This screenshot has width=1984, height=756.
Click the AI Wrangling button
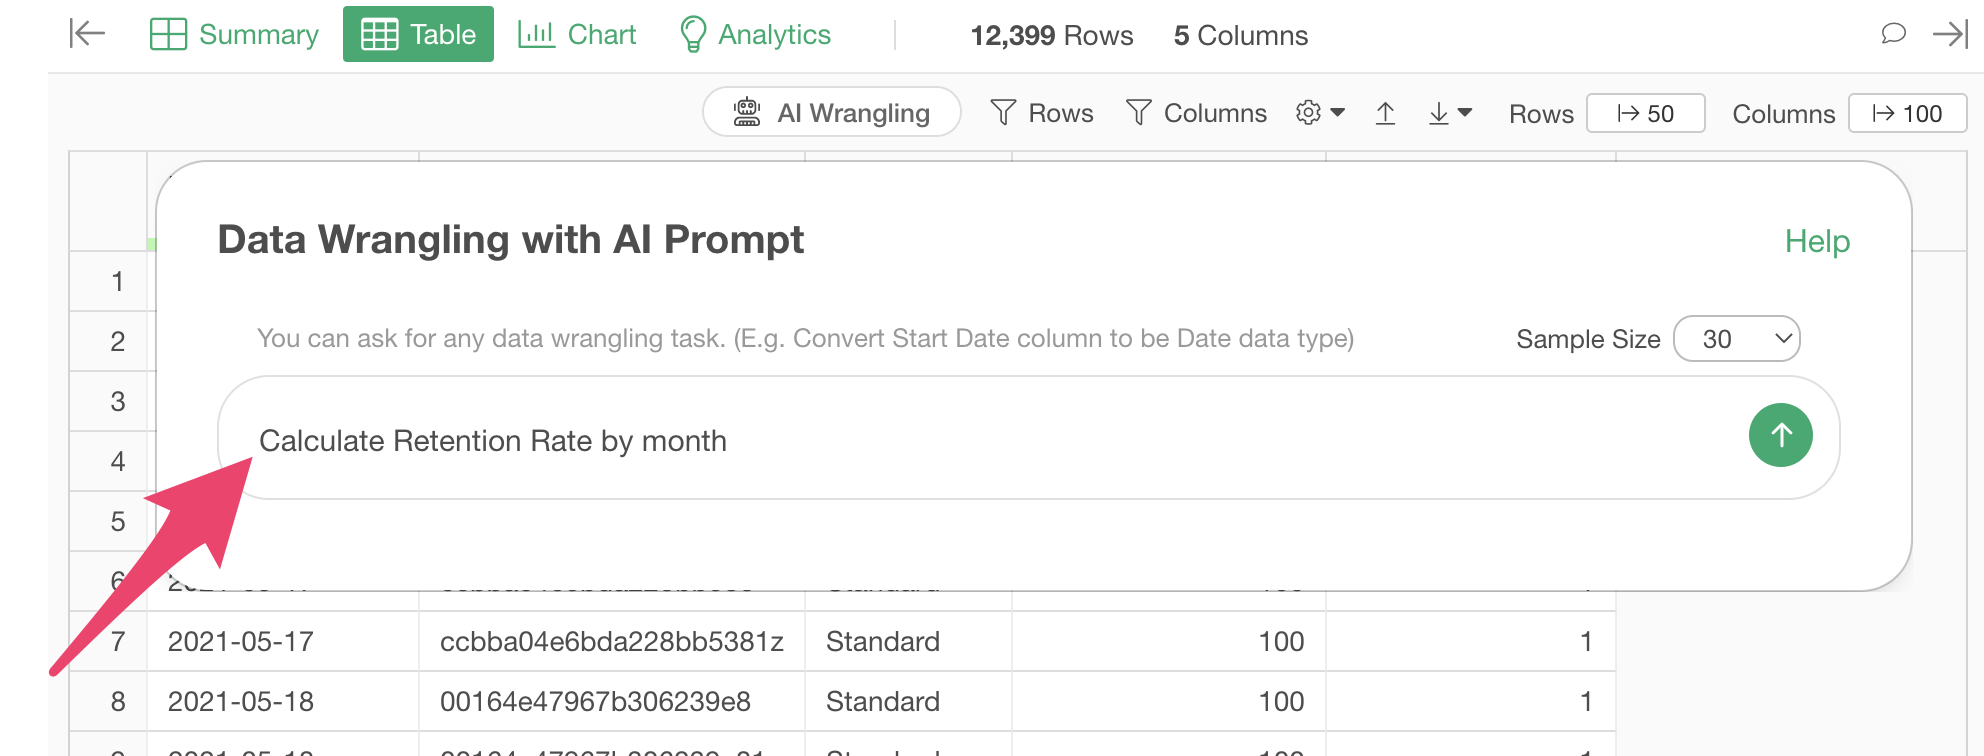pyautogui.click(x=832, y=112)
